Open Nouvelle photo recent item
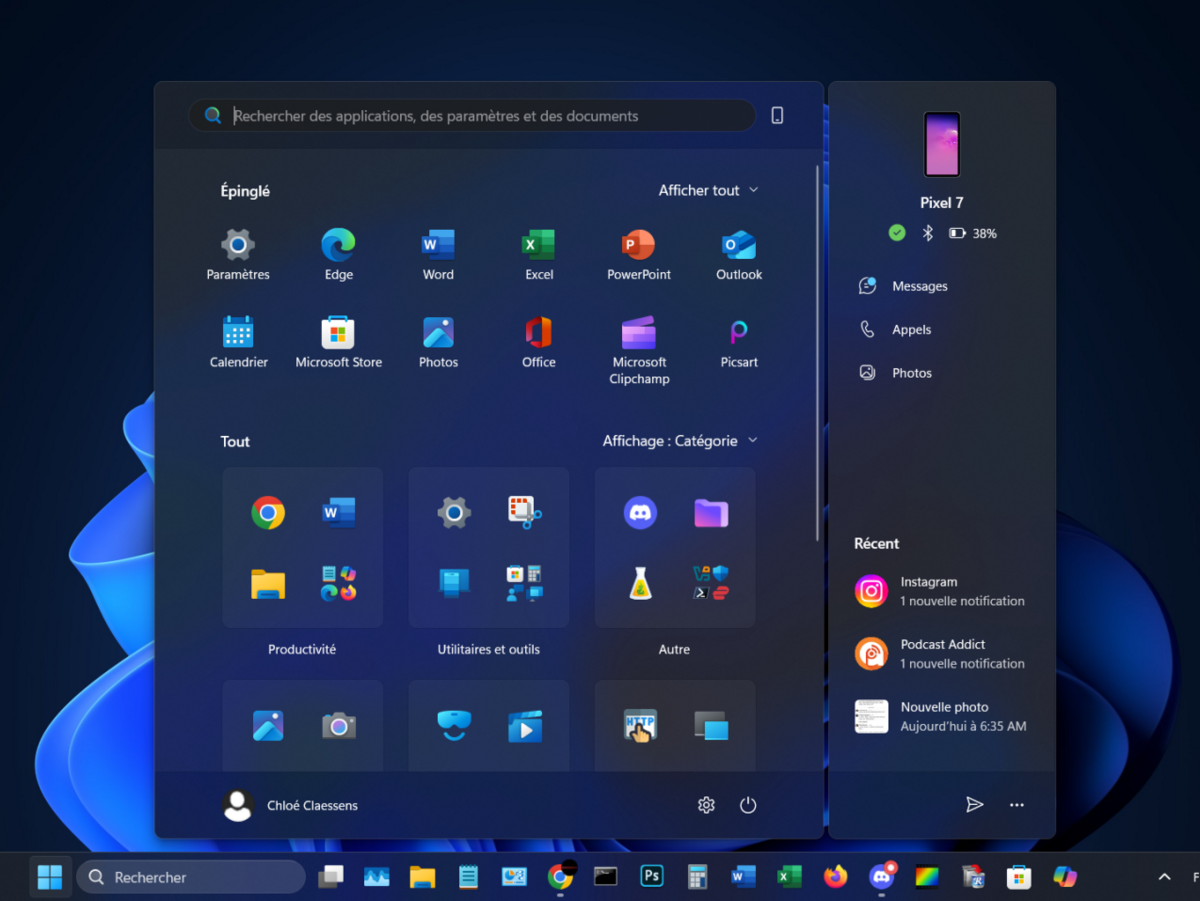 (941, 716)
